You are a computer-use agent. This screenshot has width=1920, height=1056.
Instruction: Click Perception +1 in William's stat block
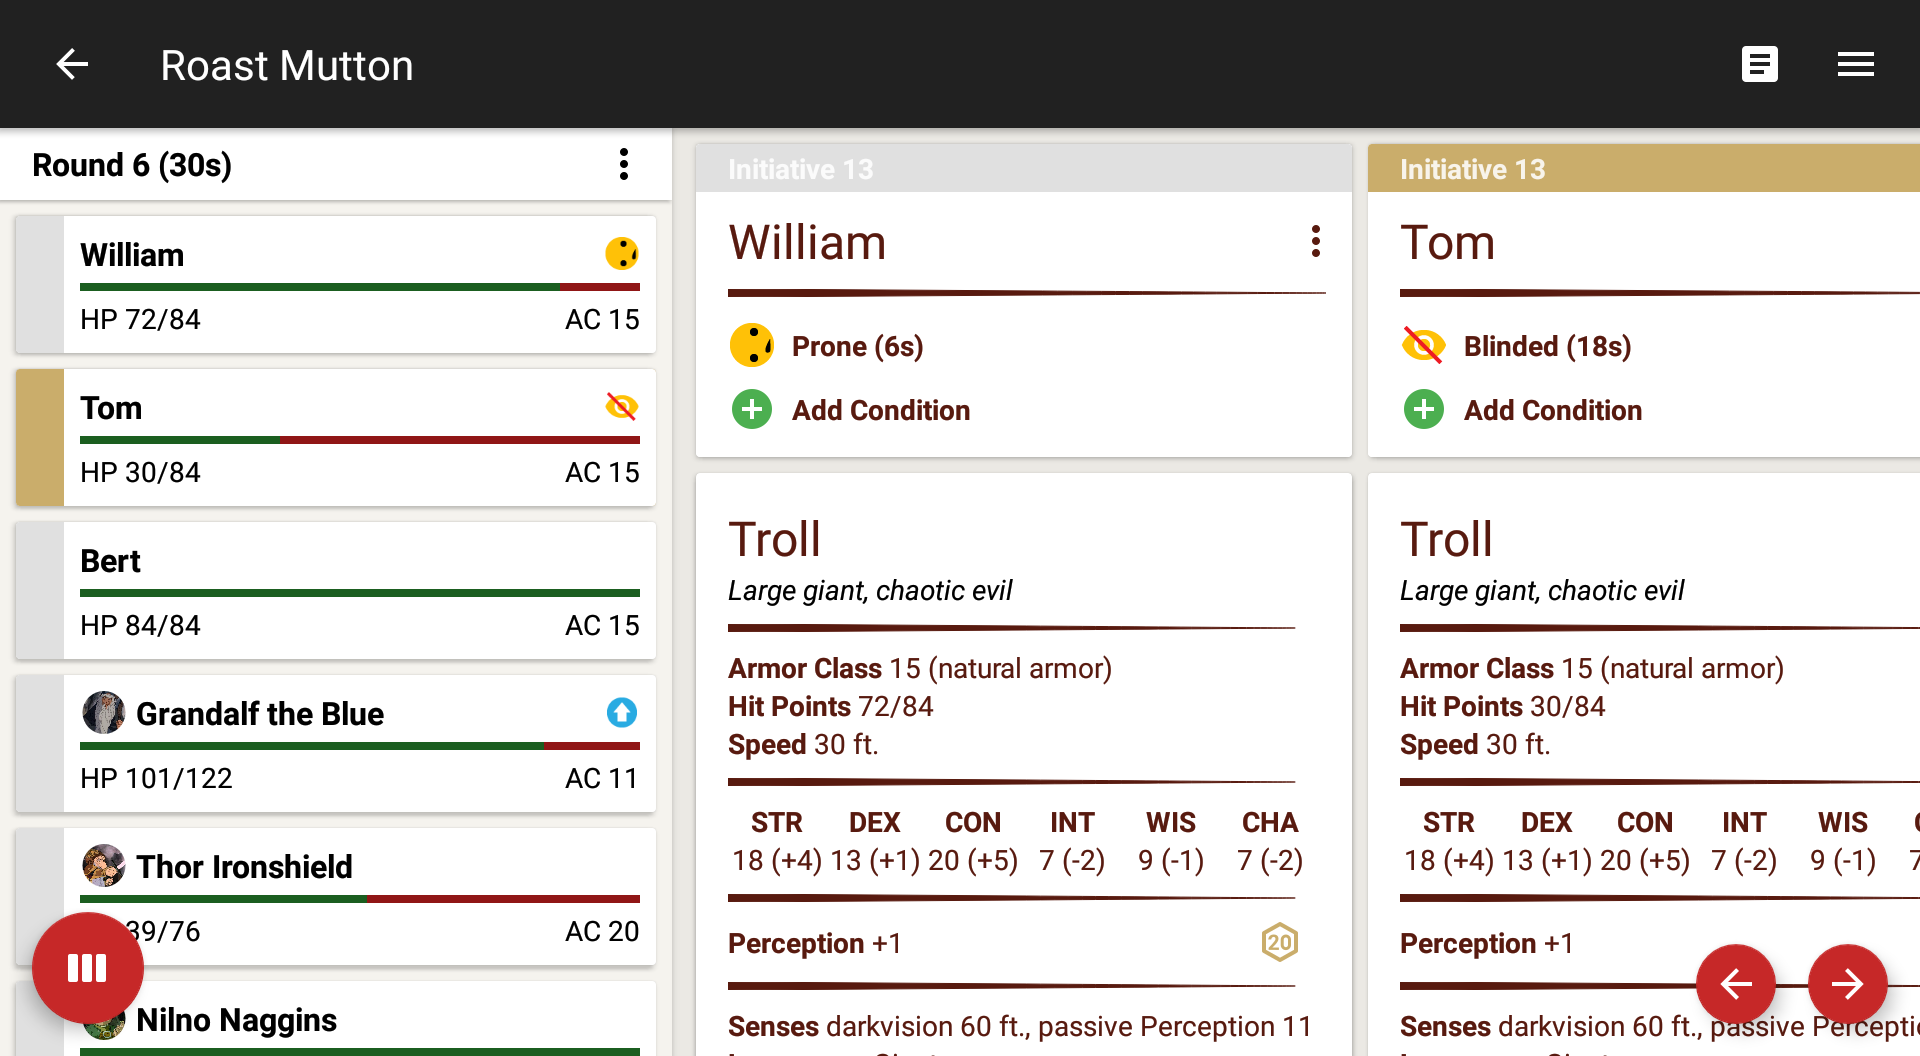pos(814,943)
